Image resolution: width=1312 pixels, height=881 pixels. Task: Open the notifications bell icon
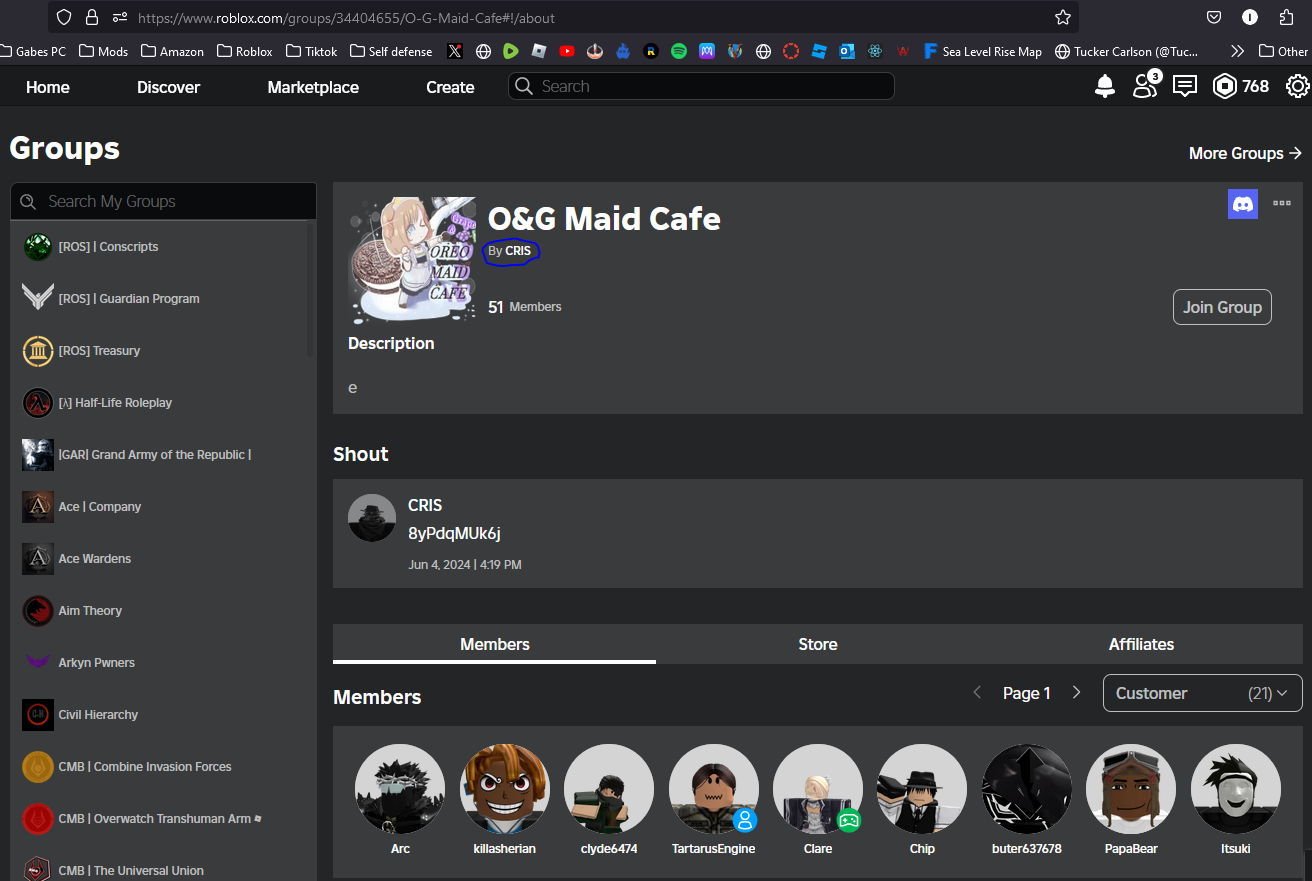pyautogui.click(x=1105, y=87)
